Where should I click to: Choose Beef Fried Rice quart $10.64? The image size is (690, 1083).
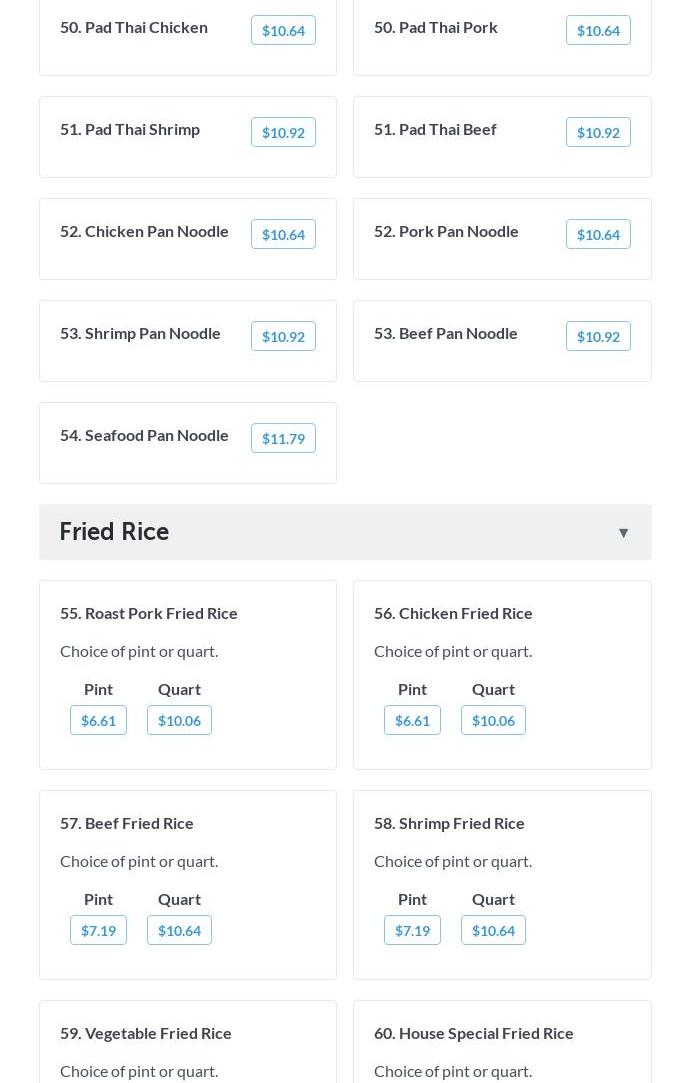point(179,931)
